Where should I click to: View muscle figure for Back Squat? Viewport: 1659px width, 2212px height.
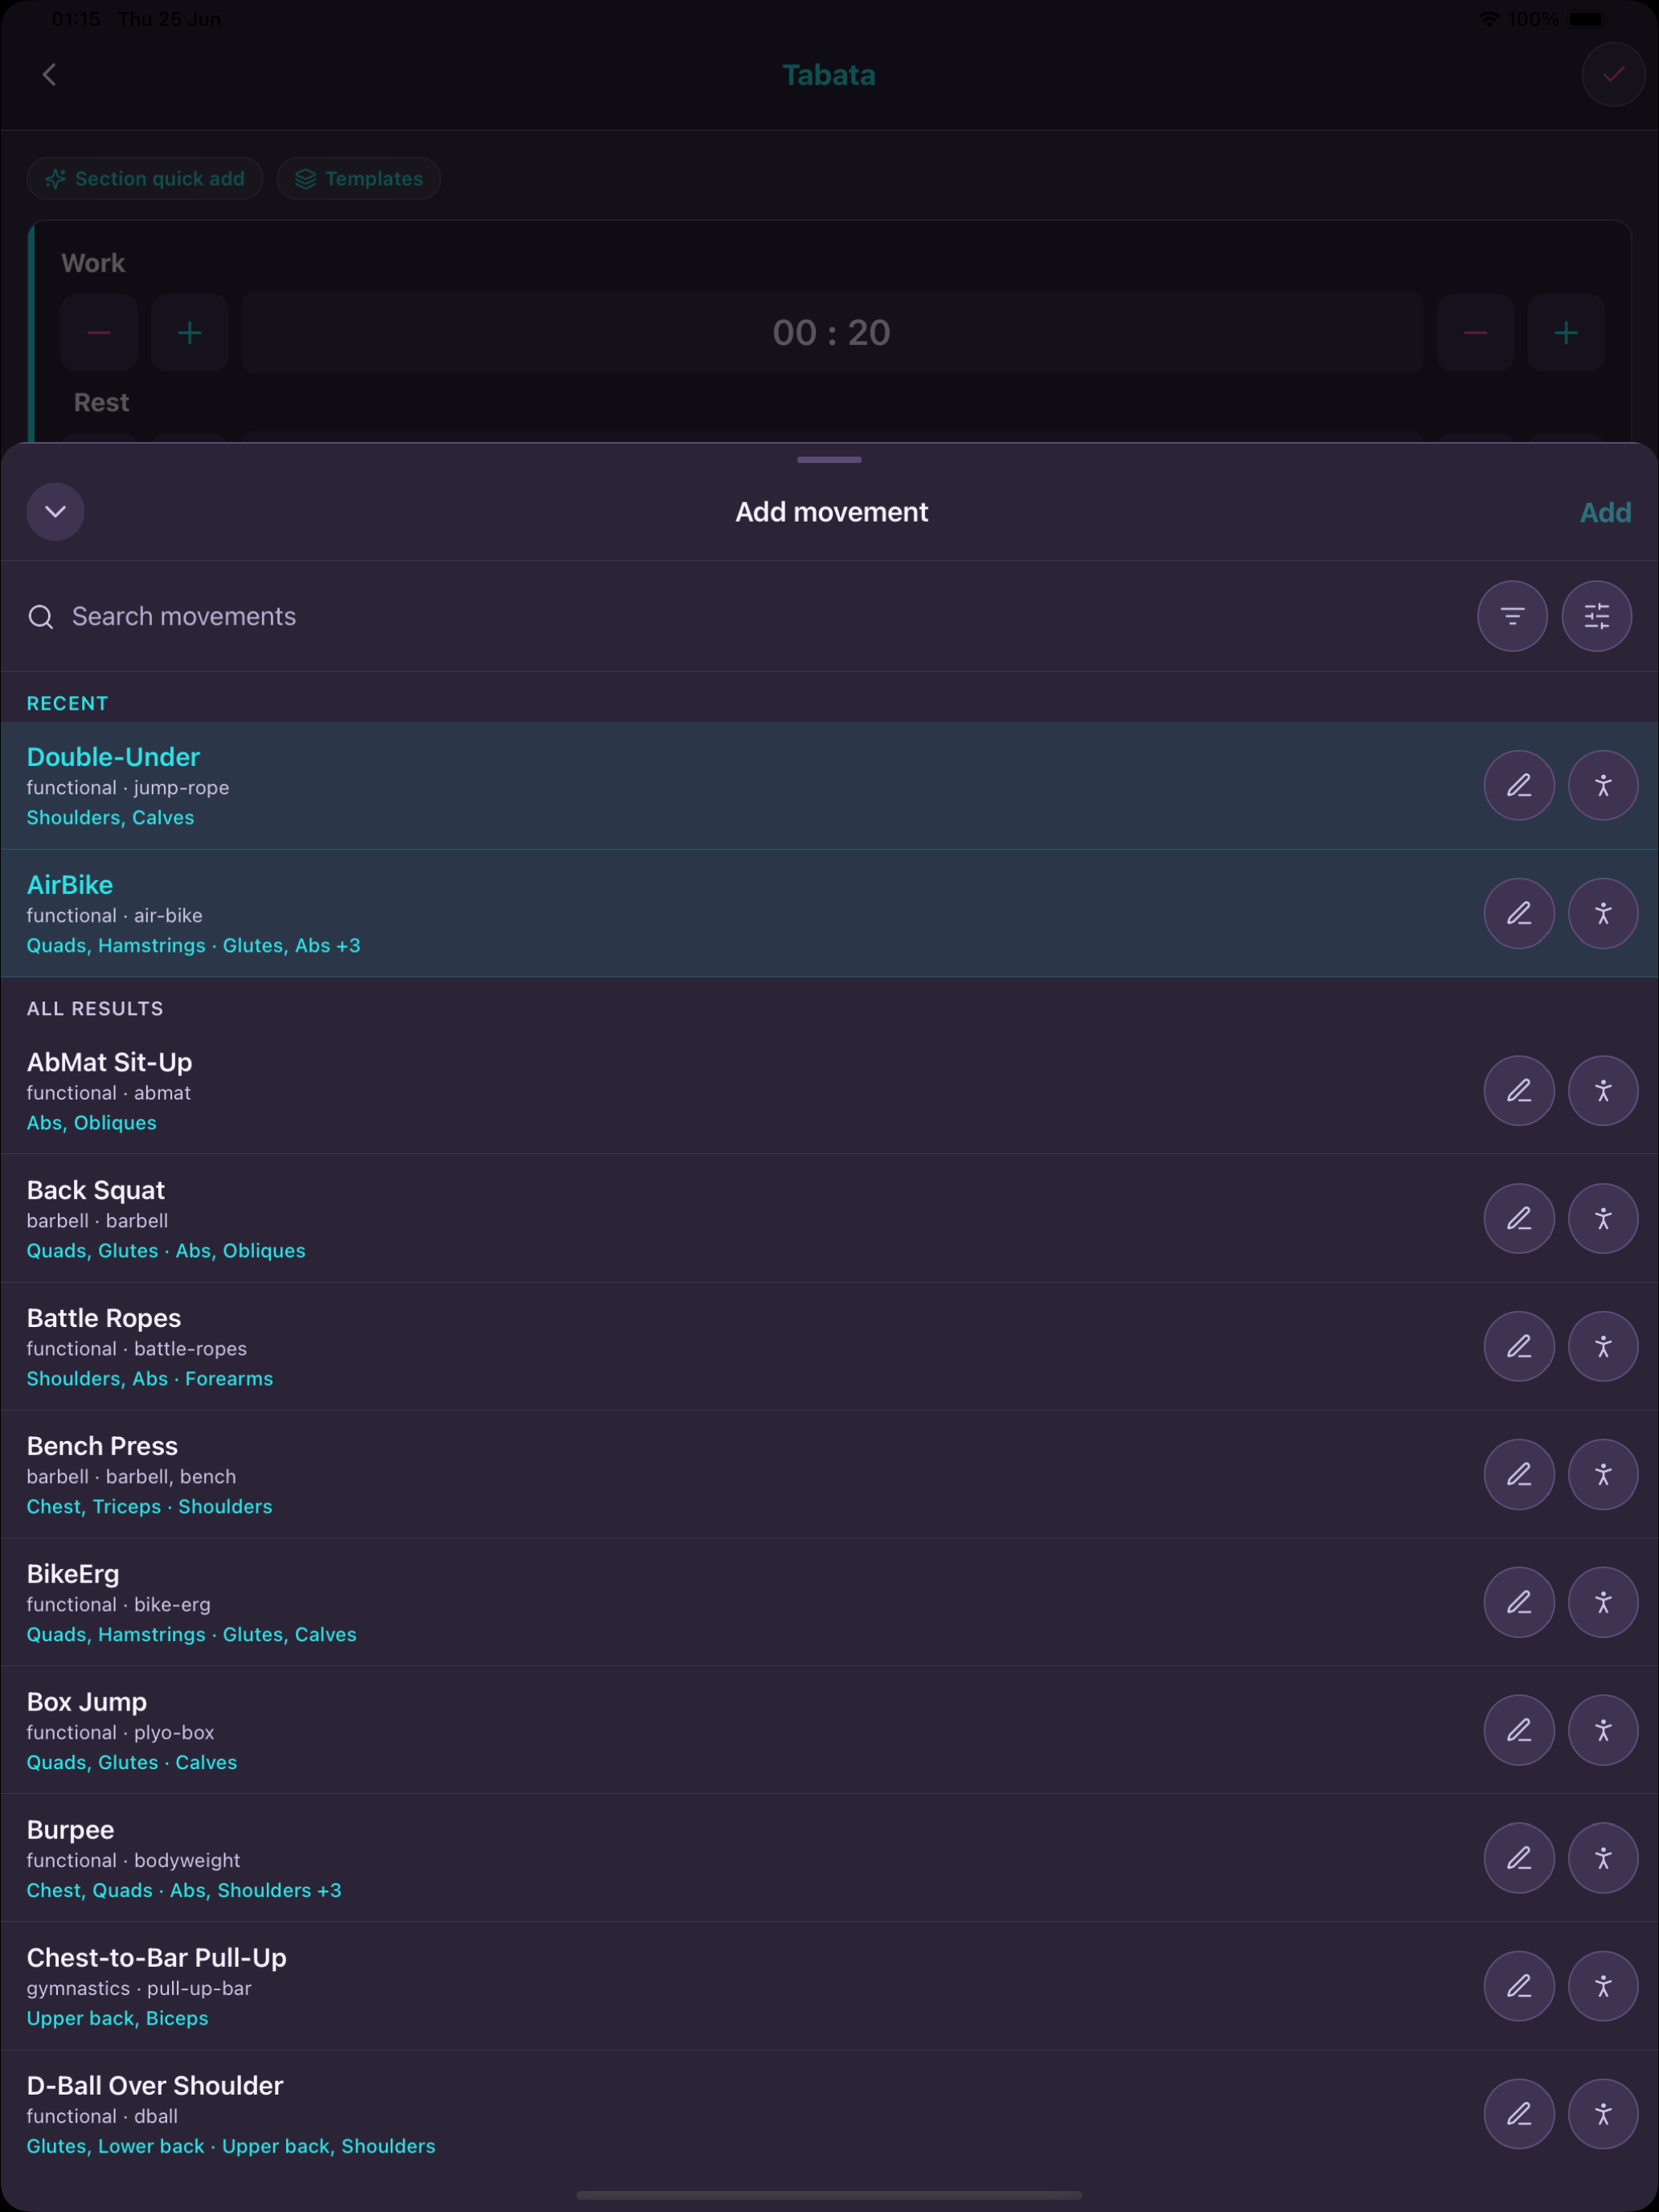[x=1603, y=1219]
